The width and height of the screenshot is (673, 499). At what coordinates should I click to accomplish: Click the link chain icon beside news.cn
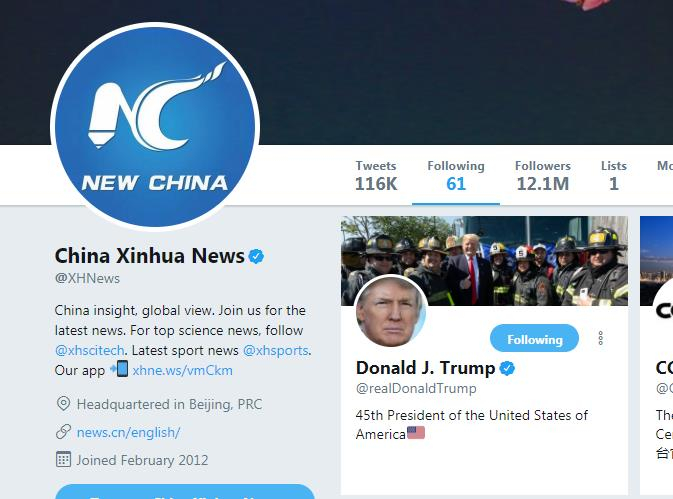coord(64,432)
